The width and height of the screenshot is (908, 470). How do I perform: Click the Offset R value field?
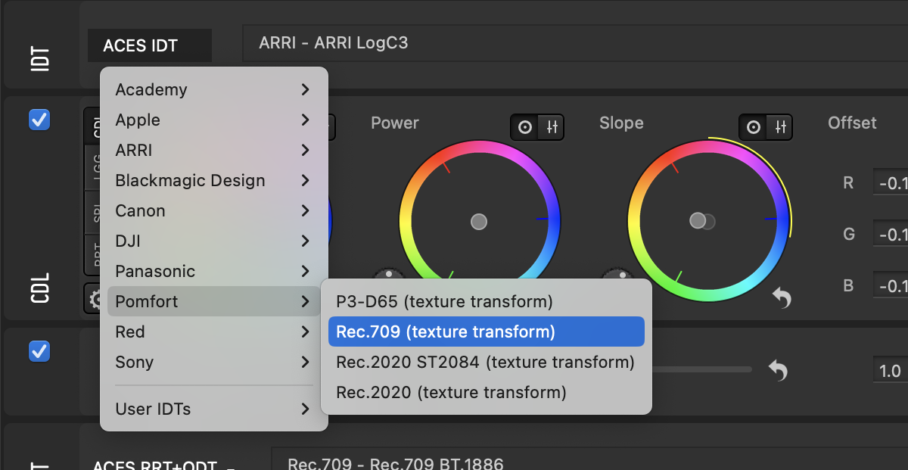tap(891, 183)
